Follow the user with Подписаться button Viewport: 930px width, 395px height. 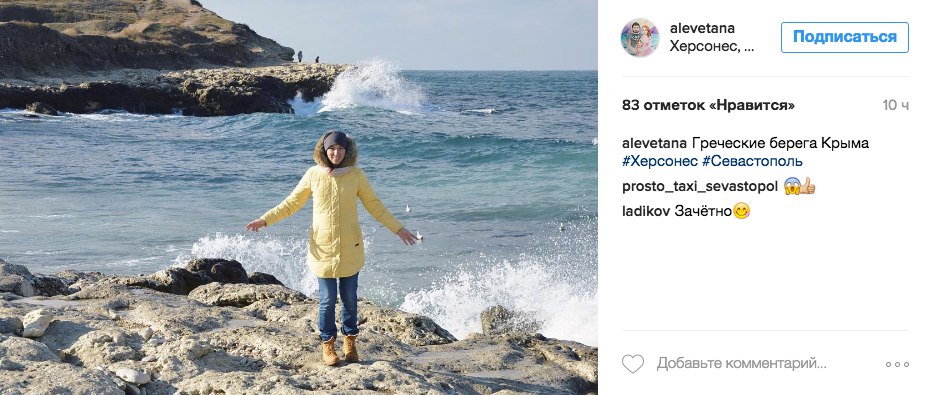[845, 37]
